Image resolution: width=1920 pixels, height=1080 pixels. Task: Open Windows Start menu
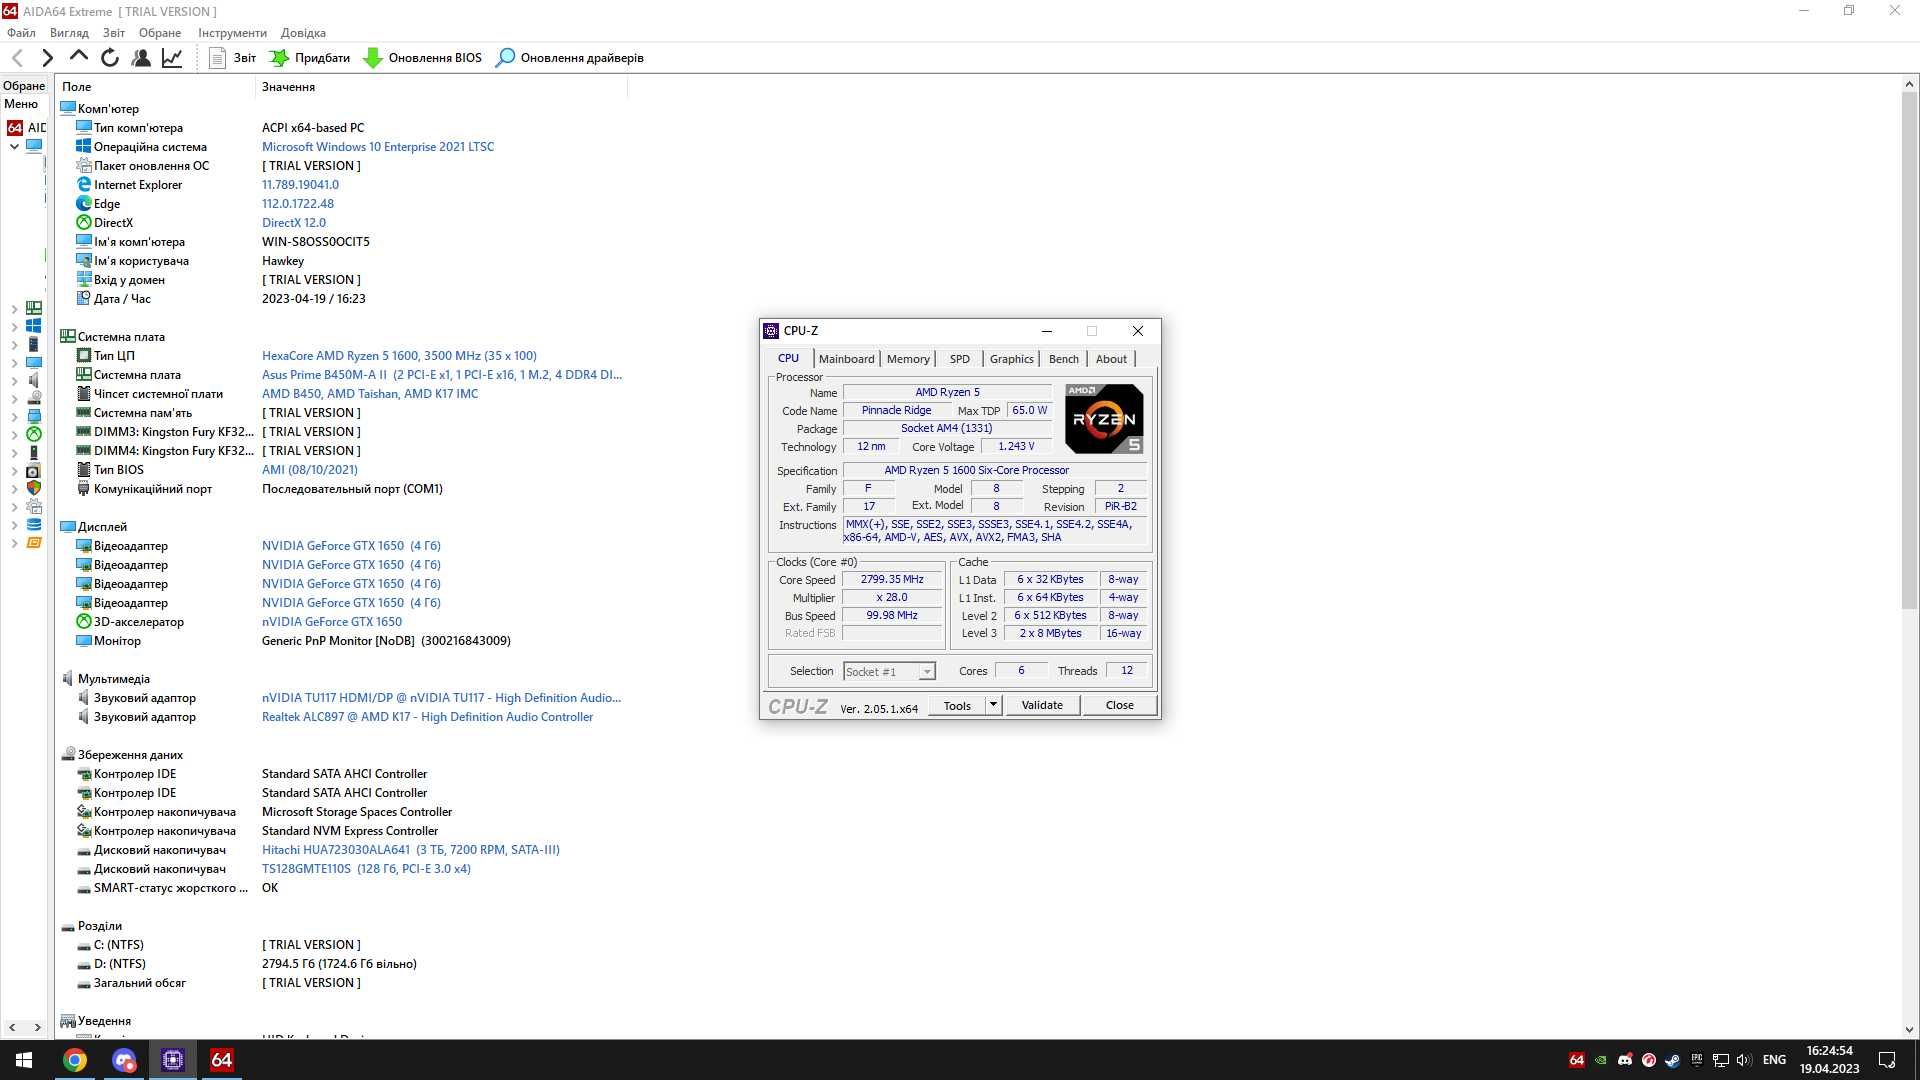click(24, 1060)
